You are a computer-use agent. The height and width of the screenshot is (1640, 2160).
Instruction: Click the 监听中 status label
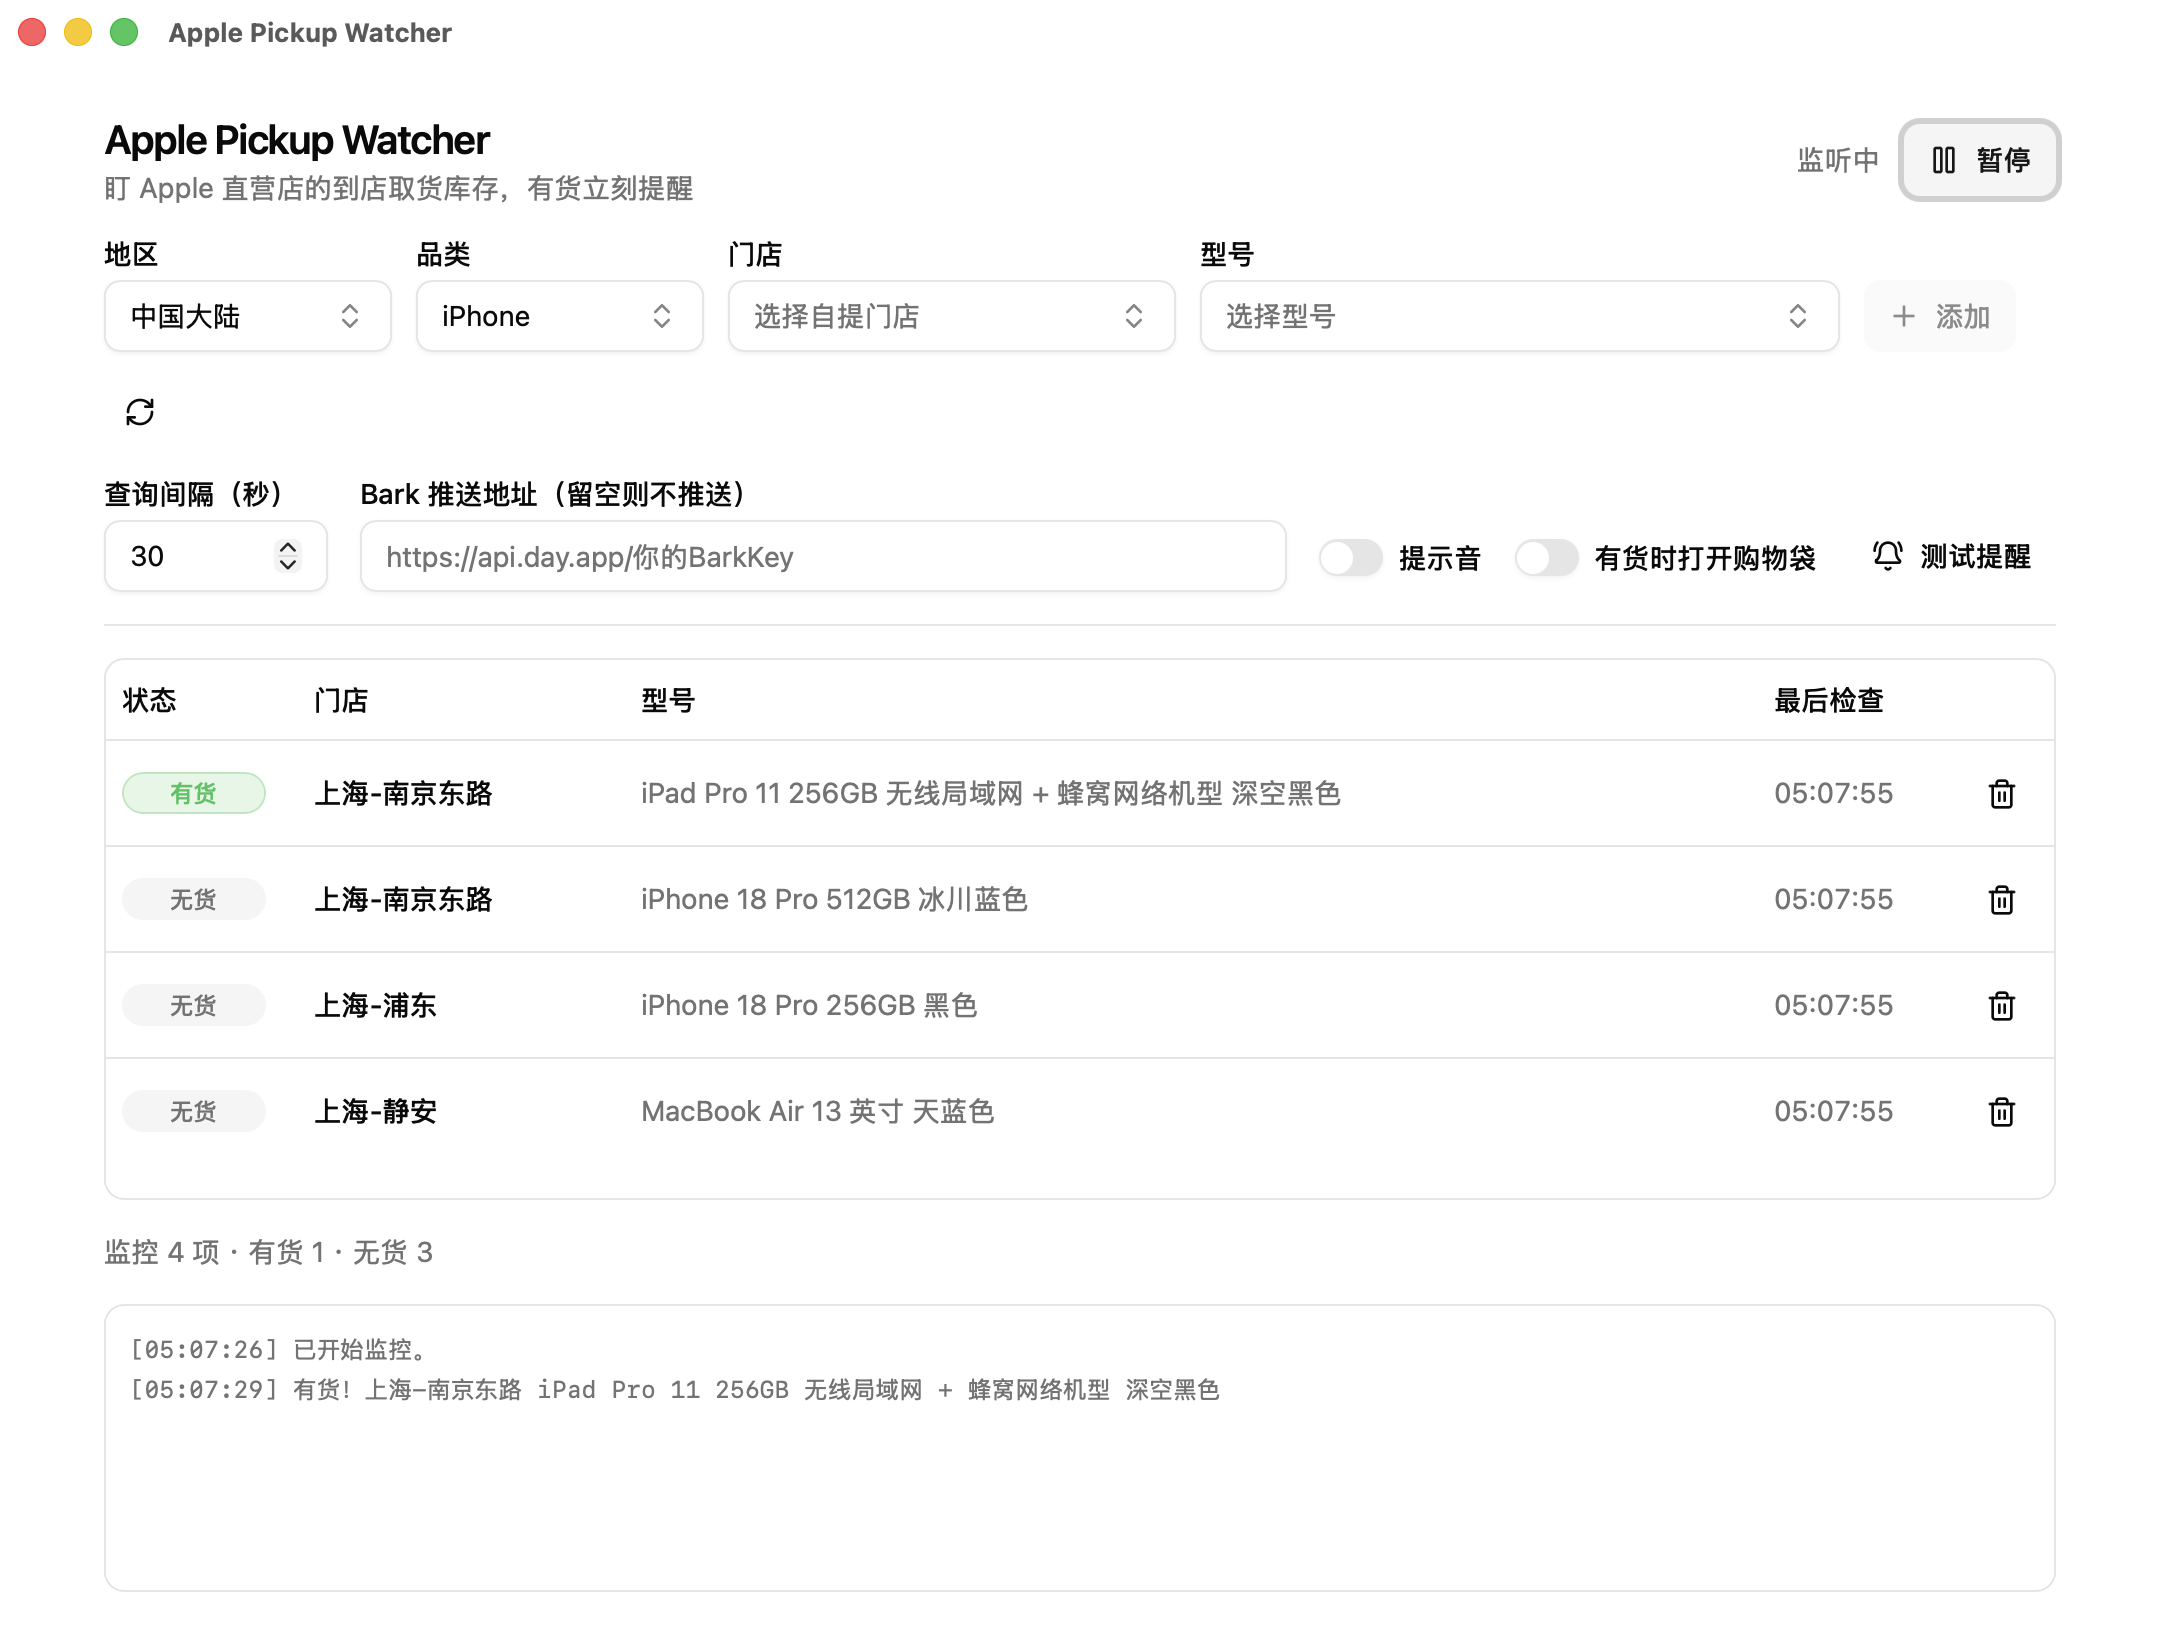click(1838, 160)
